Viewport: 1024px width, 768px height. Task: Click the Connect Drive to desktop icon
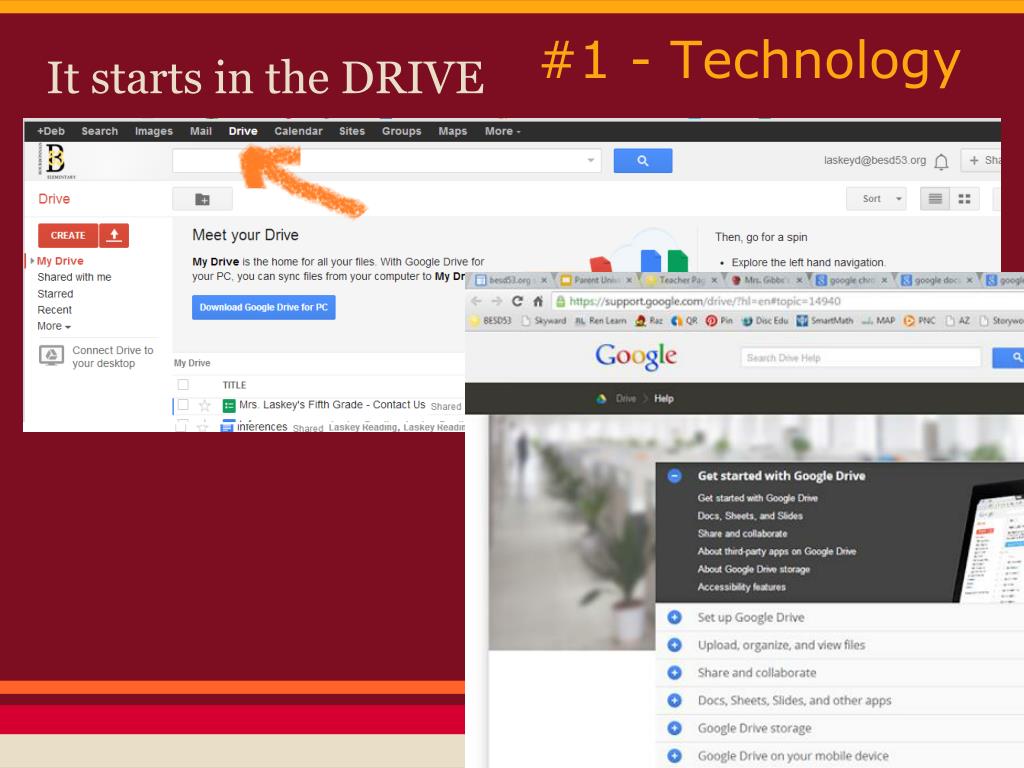tap(51, 356)
